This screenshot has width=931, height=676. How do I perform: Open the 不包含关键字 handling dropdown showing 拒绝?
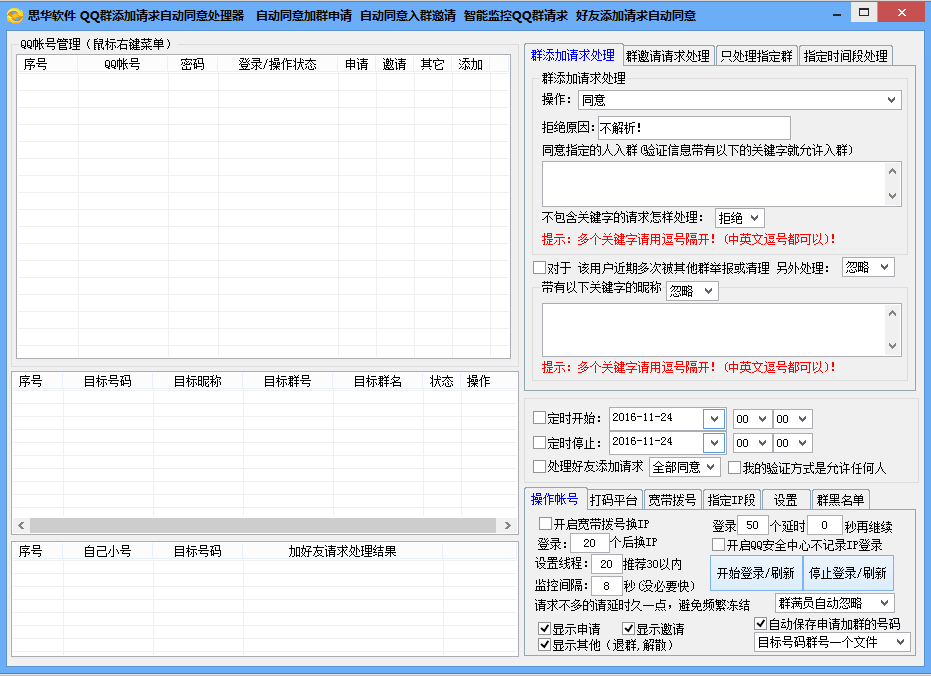(x=740, y=218)
